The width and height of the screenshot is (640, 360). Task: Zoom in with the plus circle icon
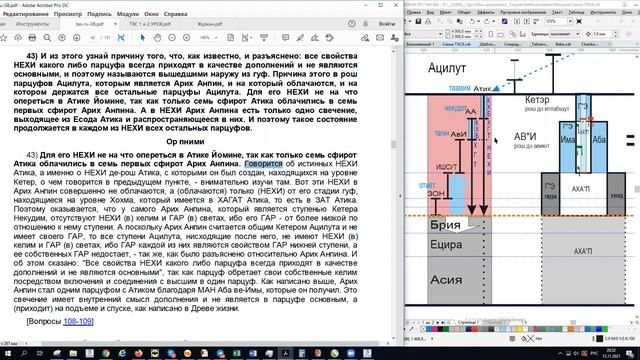(187, 38)
